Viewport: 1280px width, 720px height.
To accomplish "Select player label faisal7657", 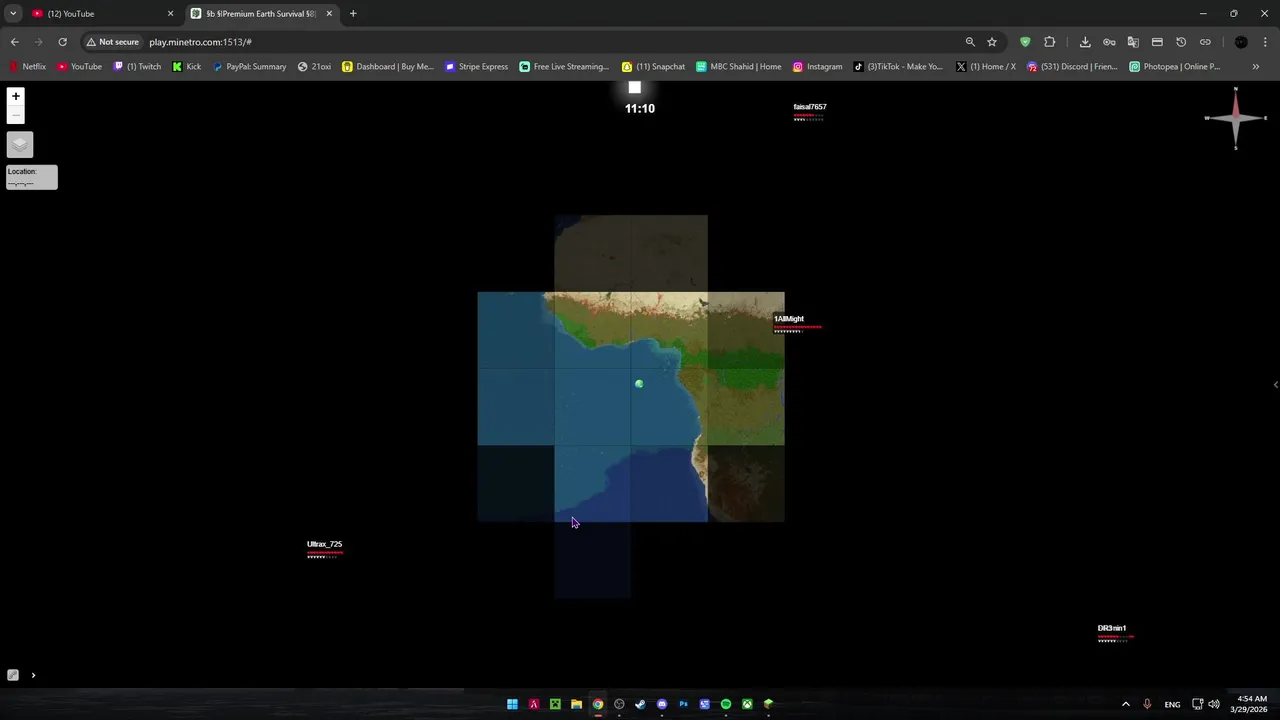I will point(810,107).
